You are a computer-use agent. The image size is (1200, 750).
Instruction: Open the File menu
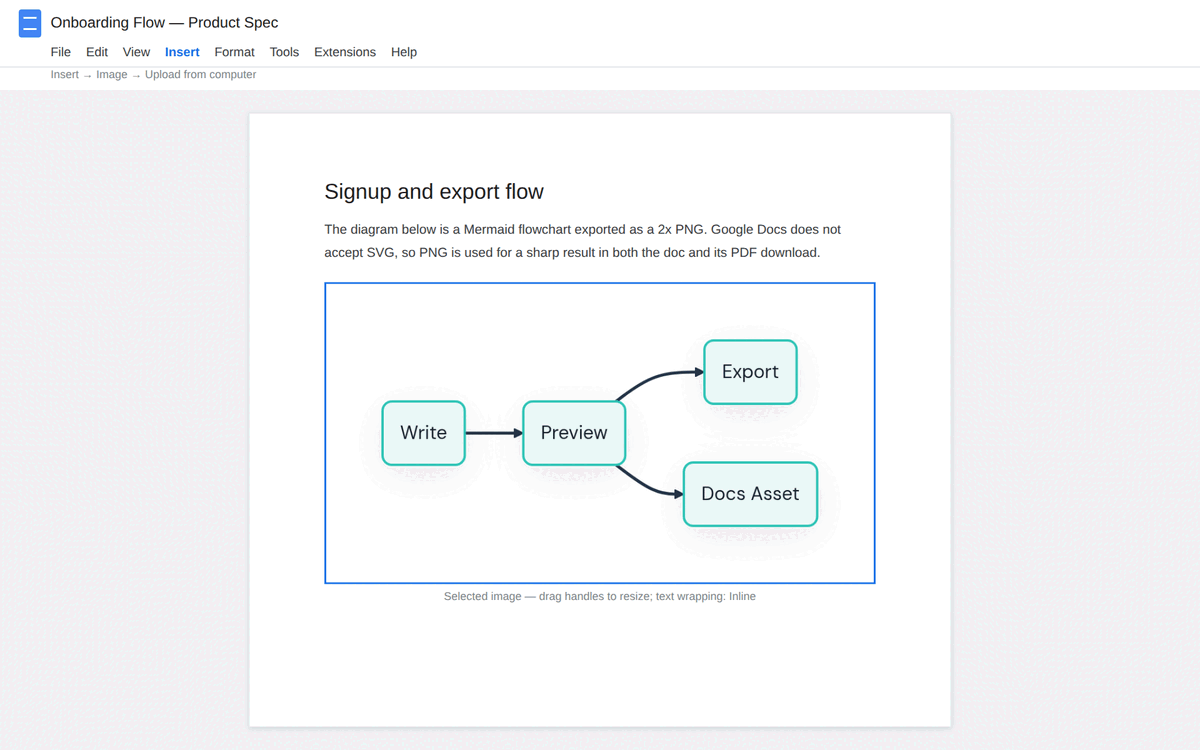coord(61,52)
